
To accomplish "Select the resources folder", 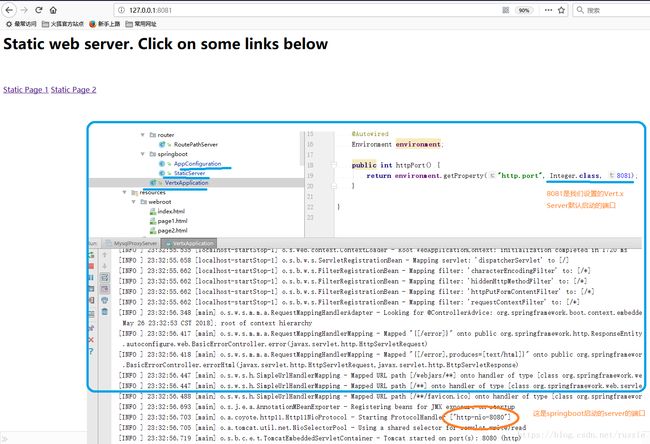I will tap(148, 192).
